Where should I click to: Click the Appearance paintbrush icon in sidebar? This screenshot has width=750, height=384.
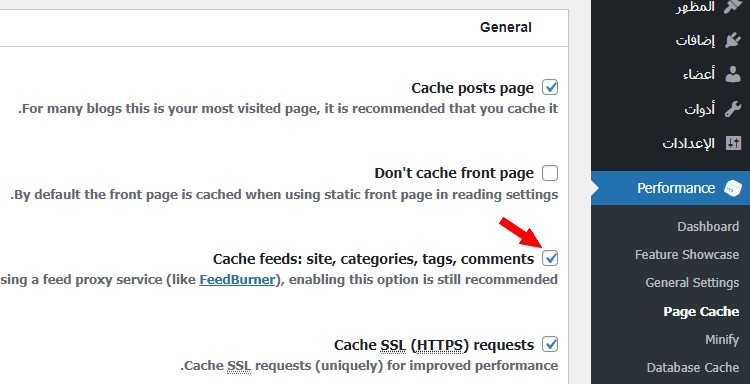pyautogui.click(x=733, y=7)
